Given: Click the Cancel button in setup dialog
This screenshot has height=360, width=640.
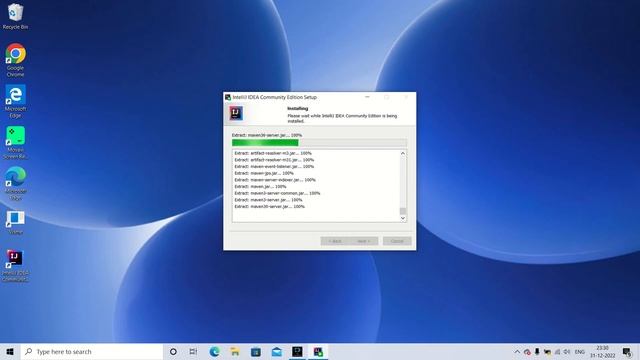Looking at the screenshot, I should click(397, 241).
